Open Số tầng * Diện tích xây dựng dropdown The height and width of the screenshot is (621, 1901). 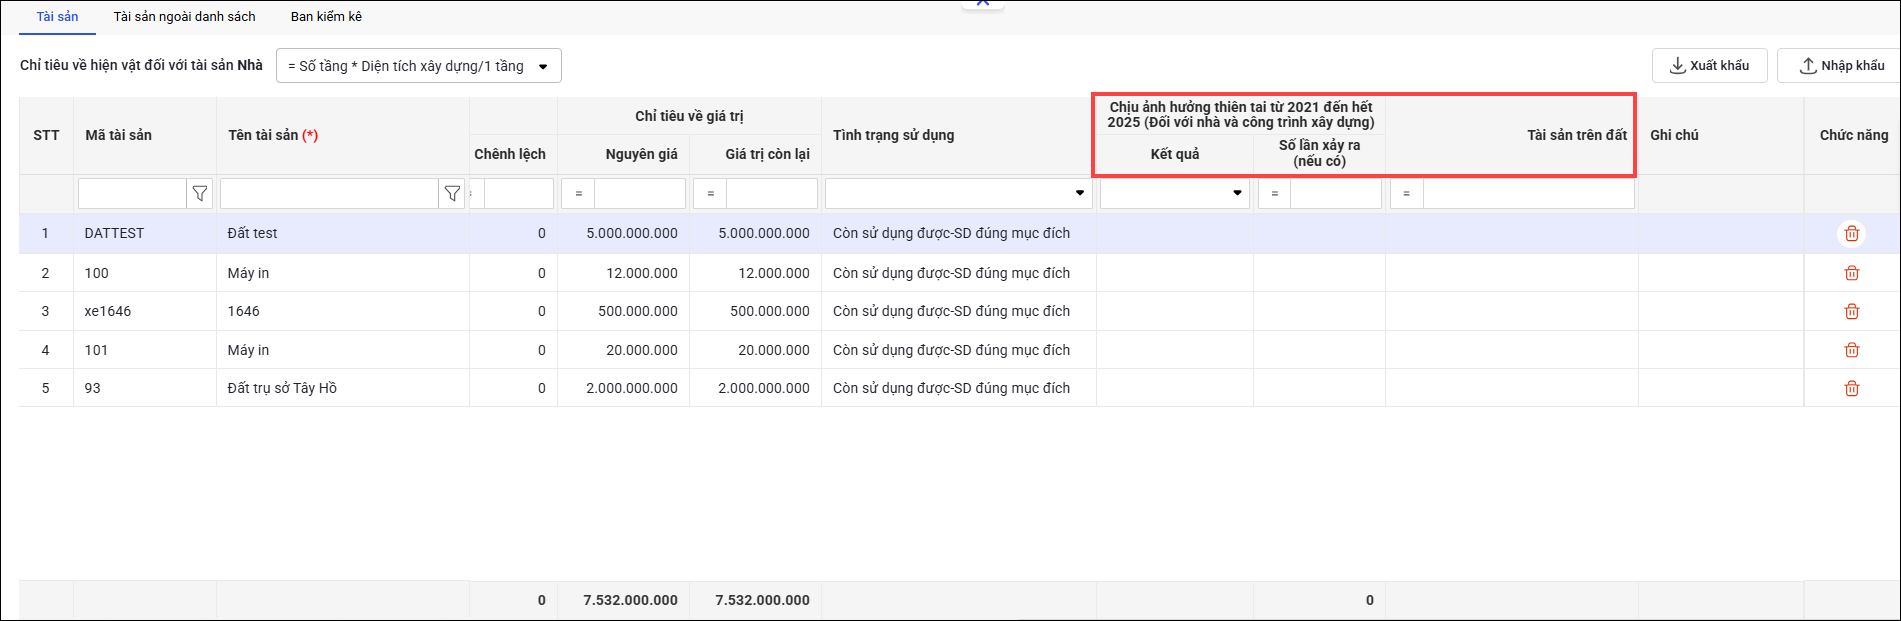click(x=418, y=66)
